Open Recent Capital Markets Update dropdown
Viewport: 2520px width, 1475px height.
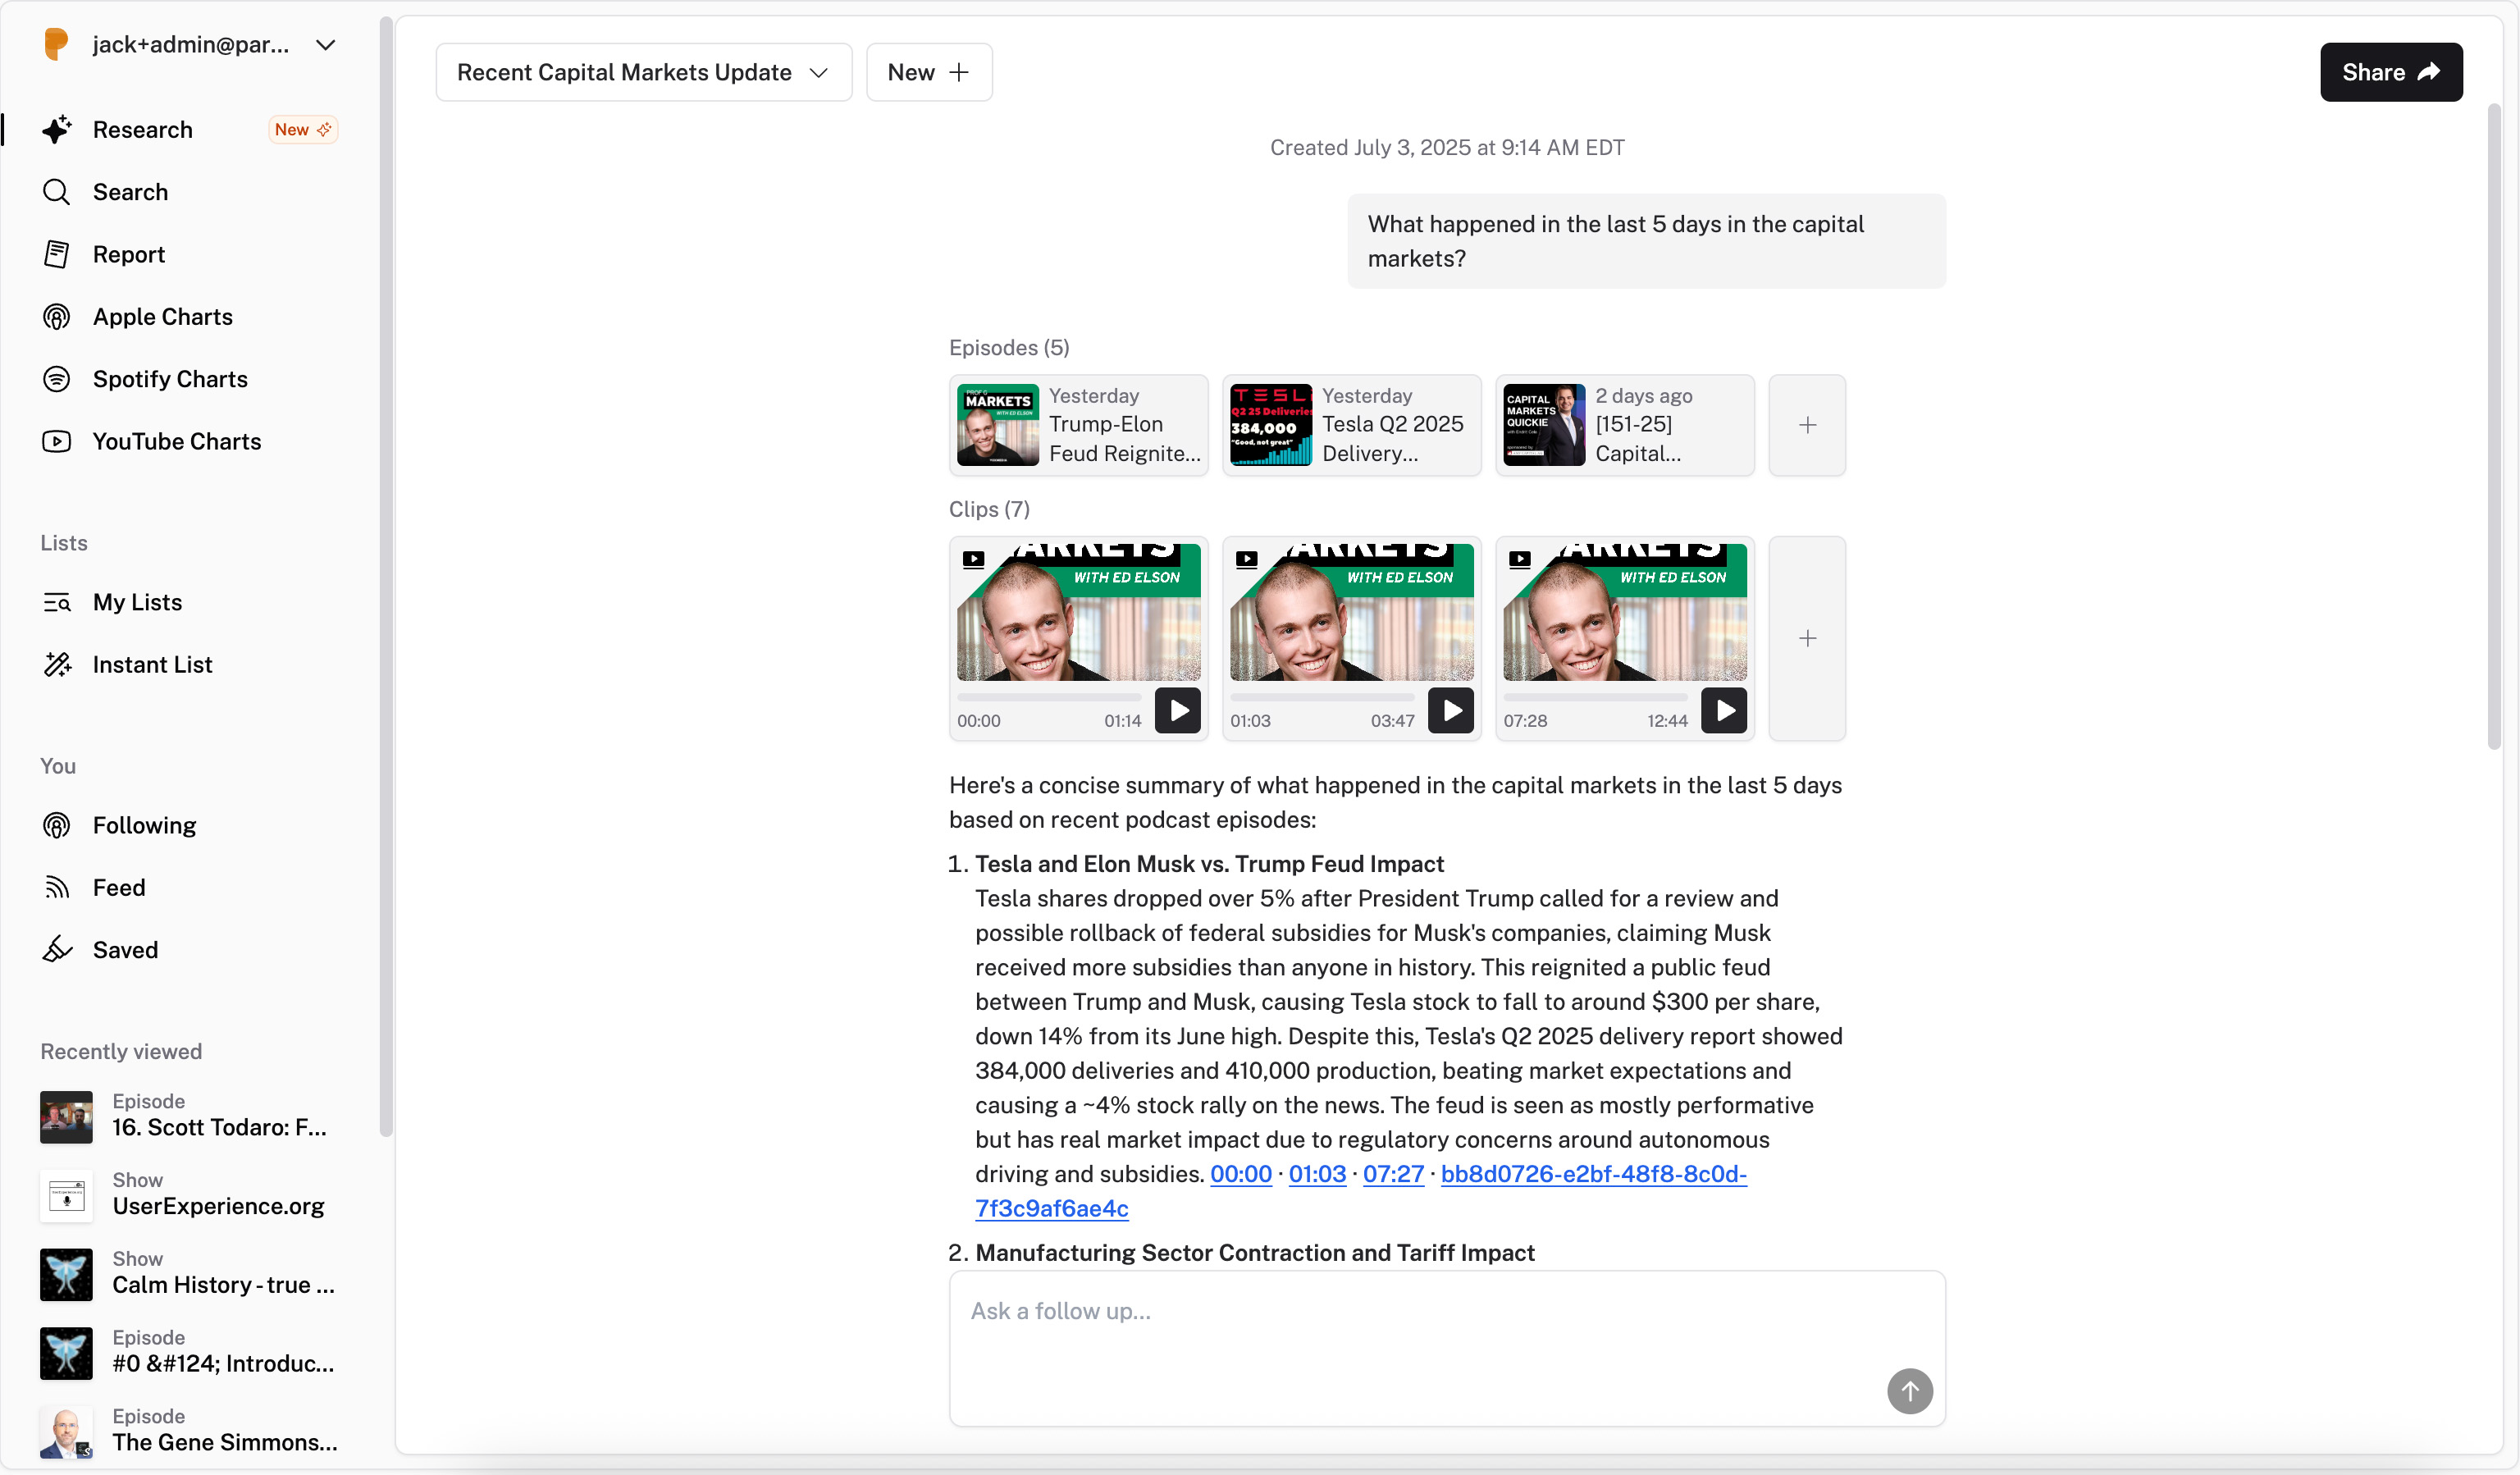(x=644, y=72)
